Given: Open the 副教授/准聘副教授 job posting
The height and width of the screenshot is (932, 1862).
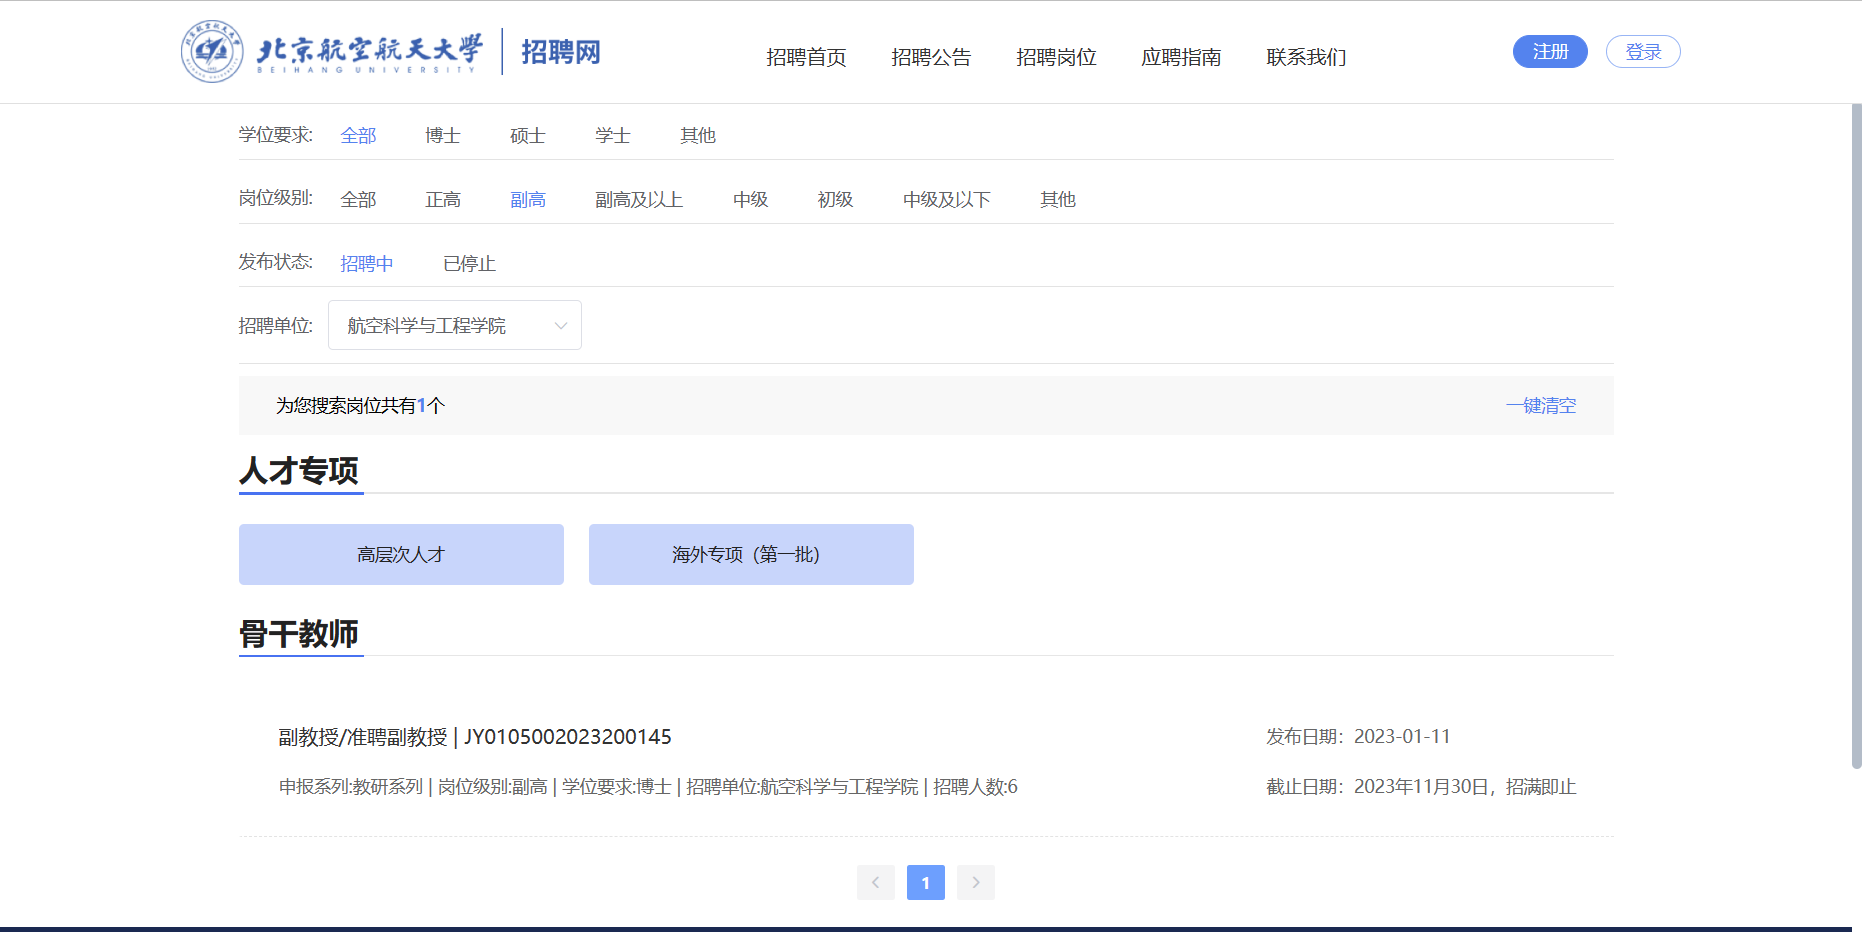Looking at the screenshot, I should [475, 737].
